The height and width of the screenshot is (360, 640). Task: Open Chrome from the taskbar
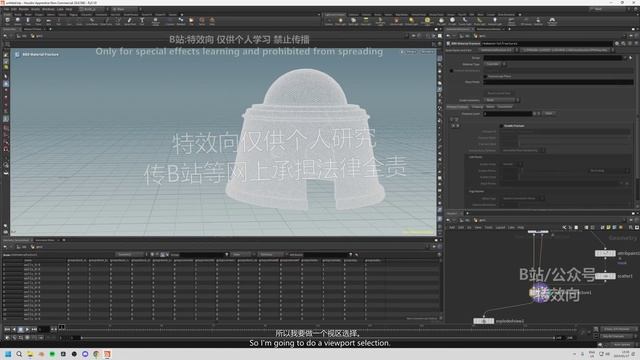(x=96, y=354)
